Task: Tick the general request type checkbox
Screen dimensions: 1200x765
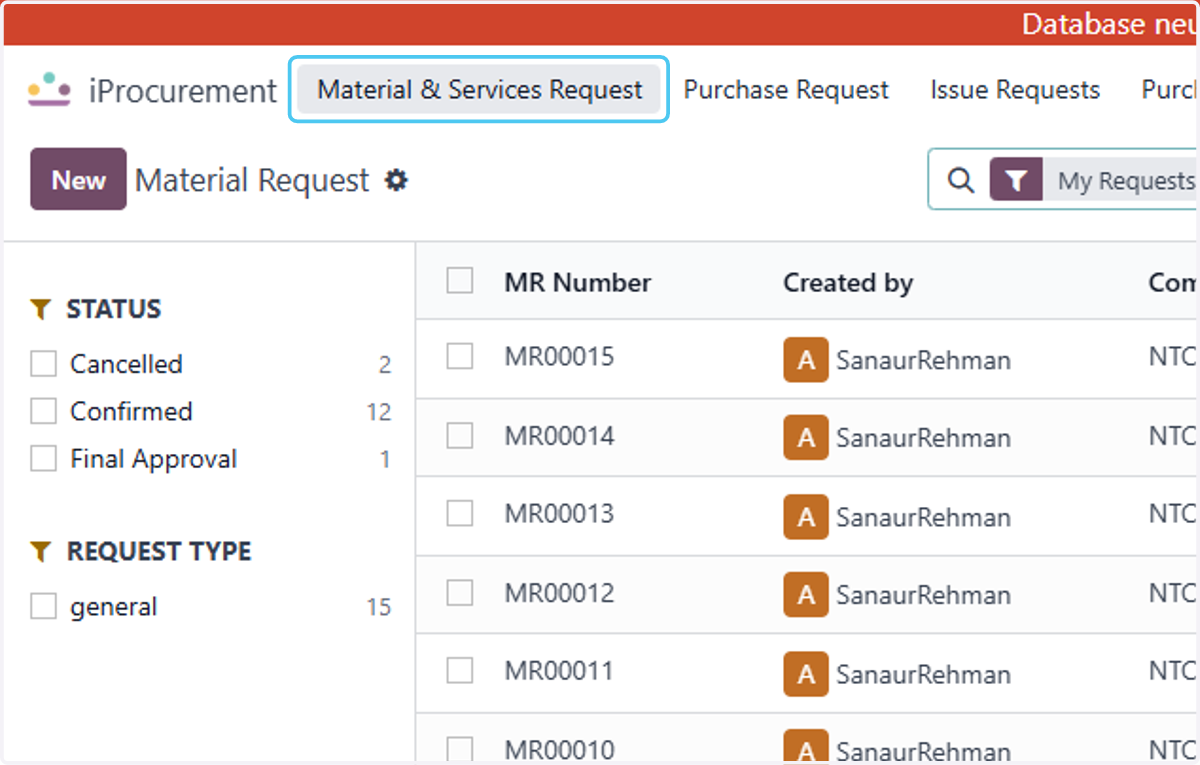Action: (x=43, y=607)
